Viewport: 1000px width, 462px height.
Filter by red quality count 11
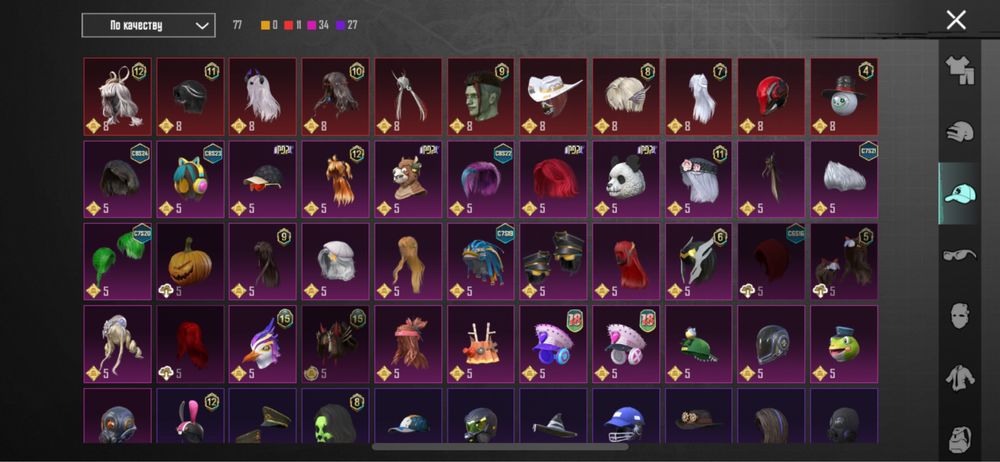(293, 26)
